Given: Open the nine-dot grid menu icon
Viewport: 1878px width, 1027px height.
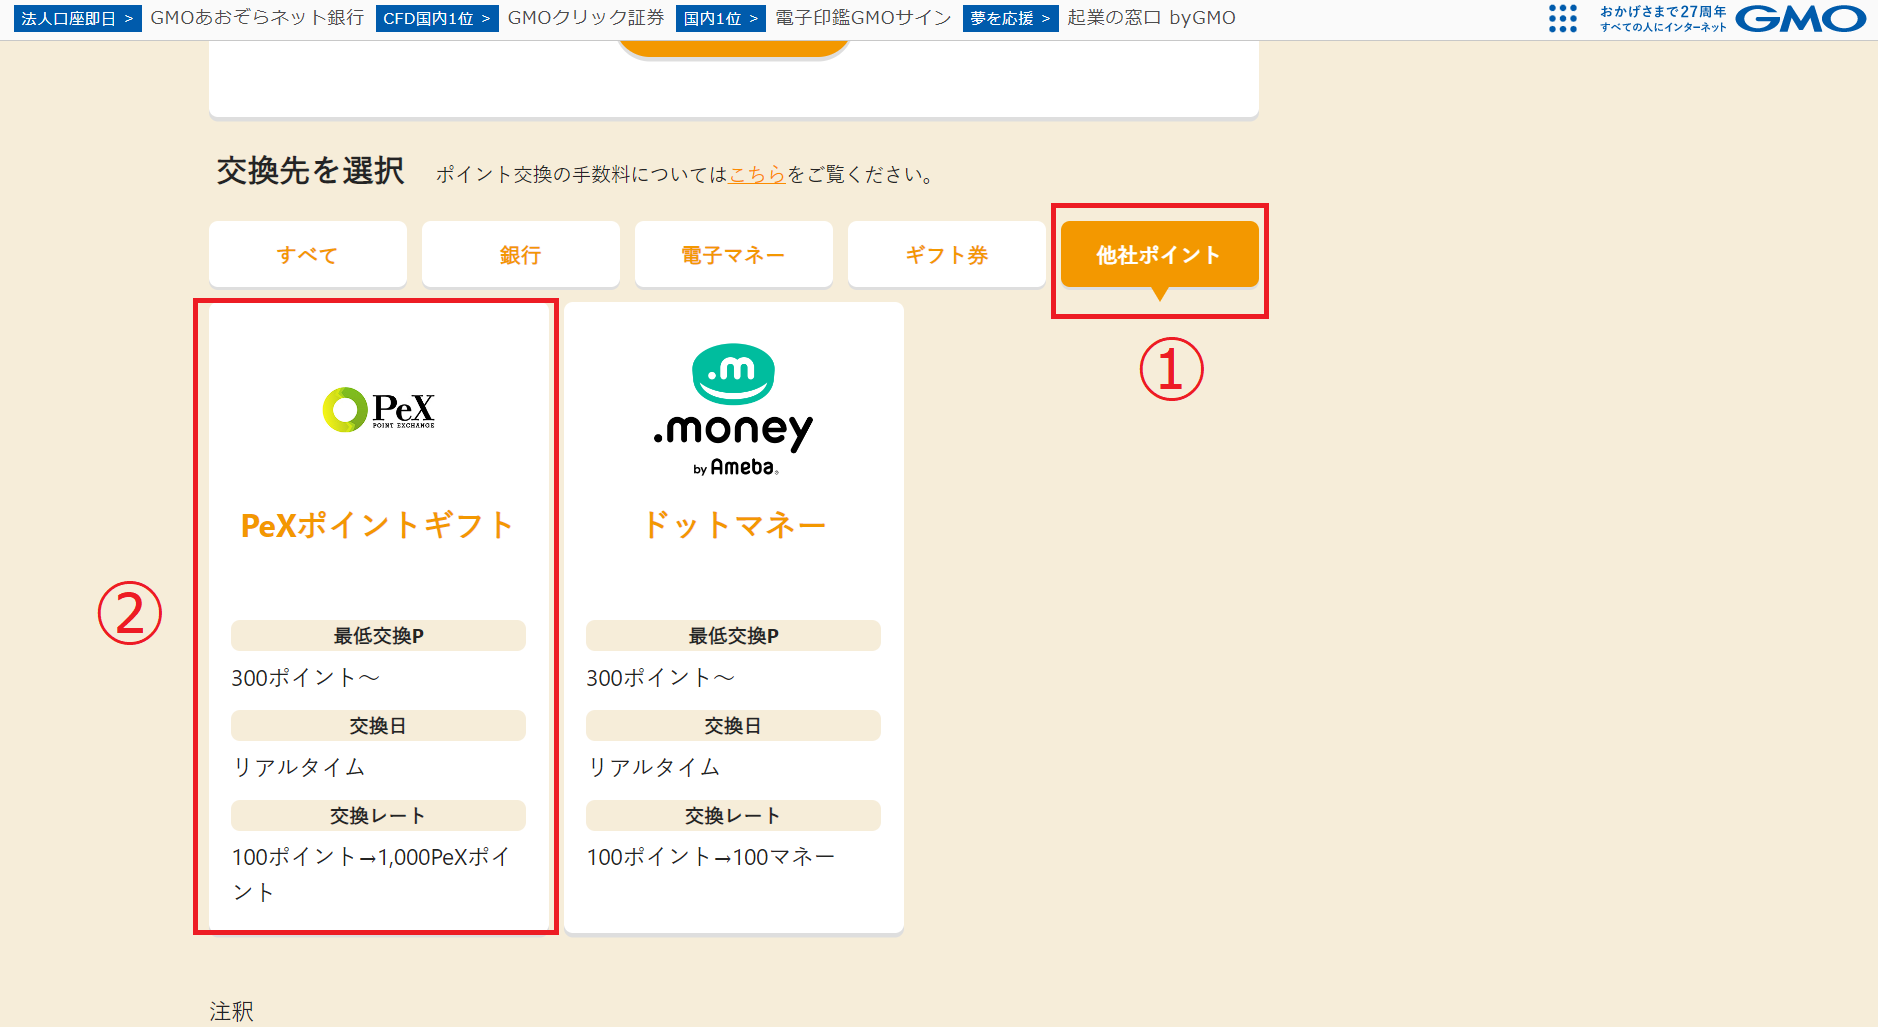Looking at the screenshot, I should pyautogui.click(x=1563, y=19).
